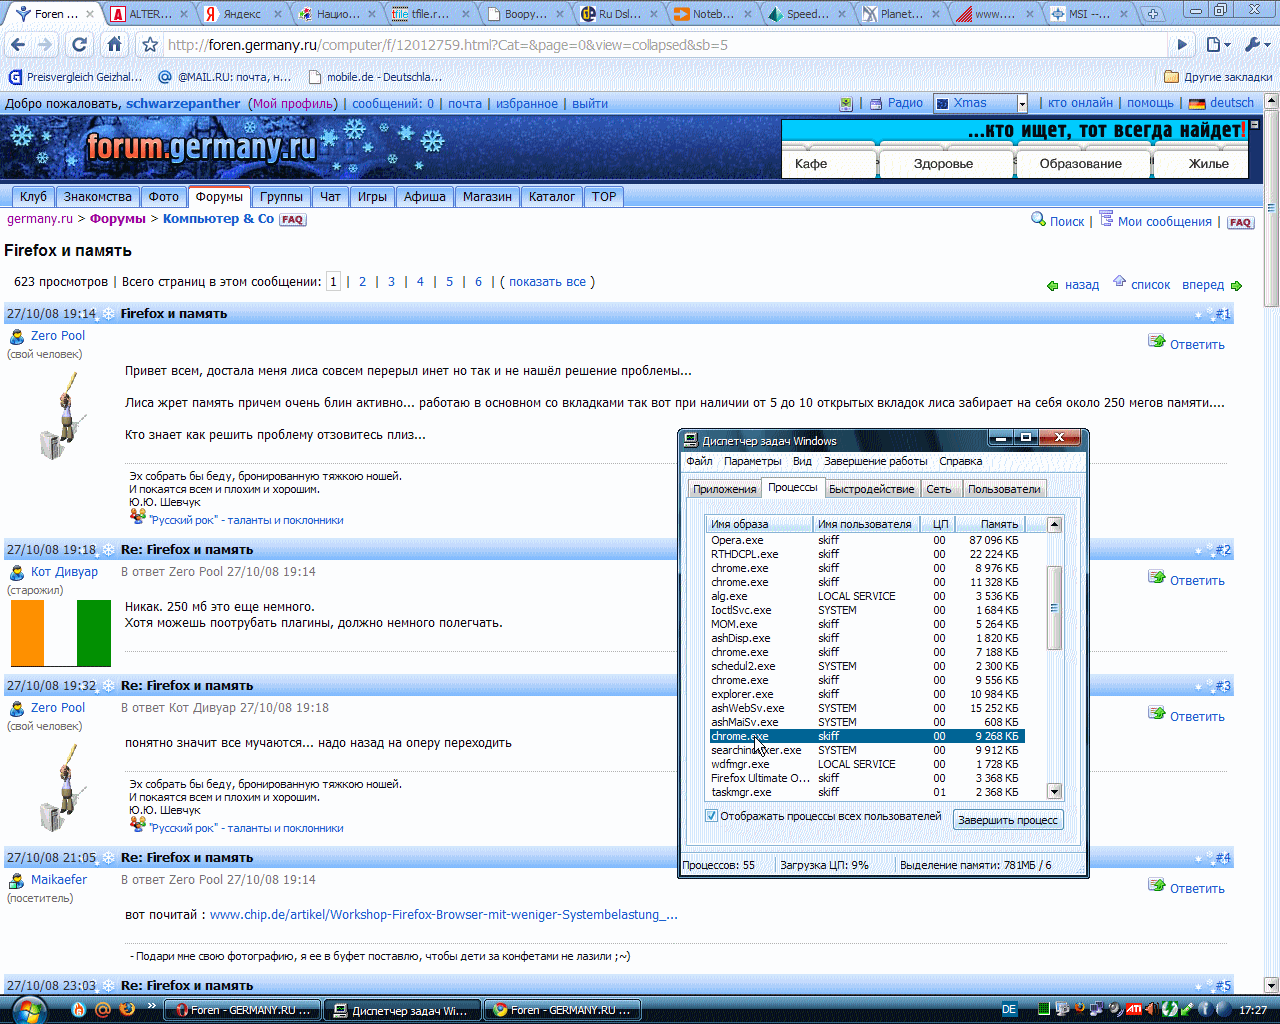Screen dimensions: 1280x1024
Task: Switch to the Speed browser tab
Action: click(806, 14)
